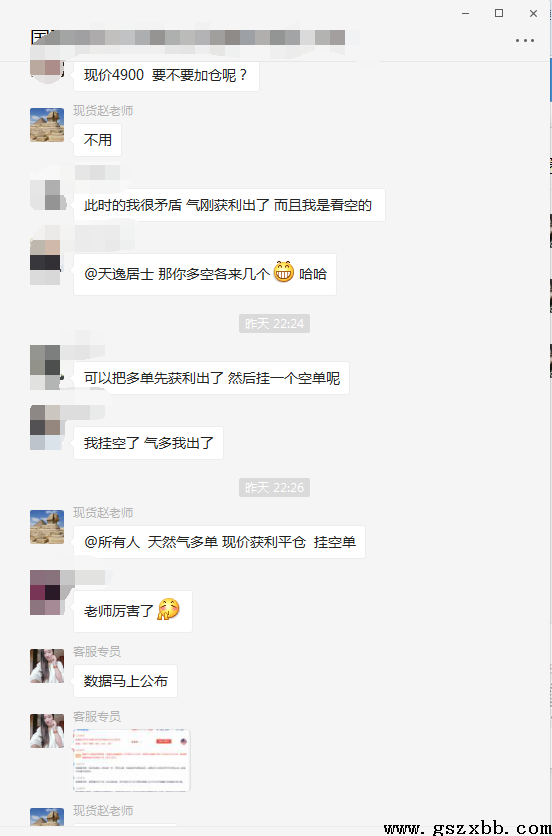
Task: Maximize the chat window
Action: [x=499, y=13]
